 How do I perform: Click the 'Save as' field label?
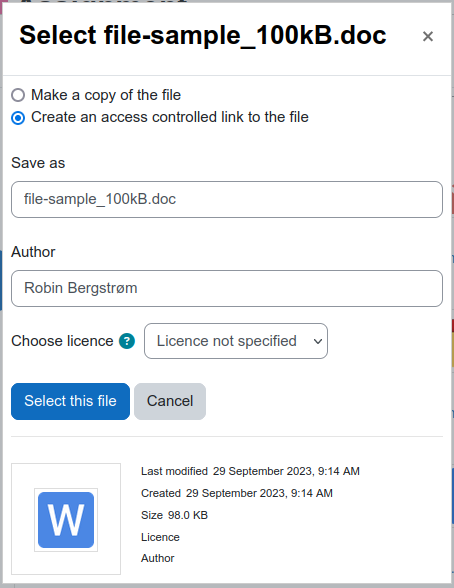coord(38,163)
